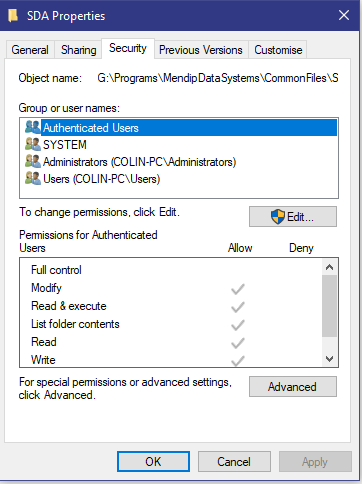Switch to the Customise tab

(278, 50)
